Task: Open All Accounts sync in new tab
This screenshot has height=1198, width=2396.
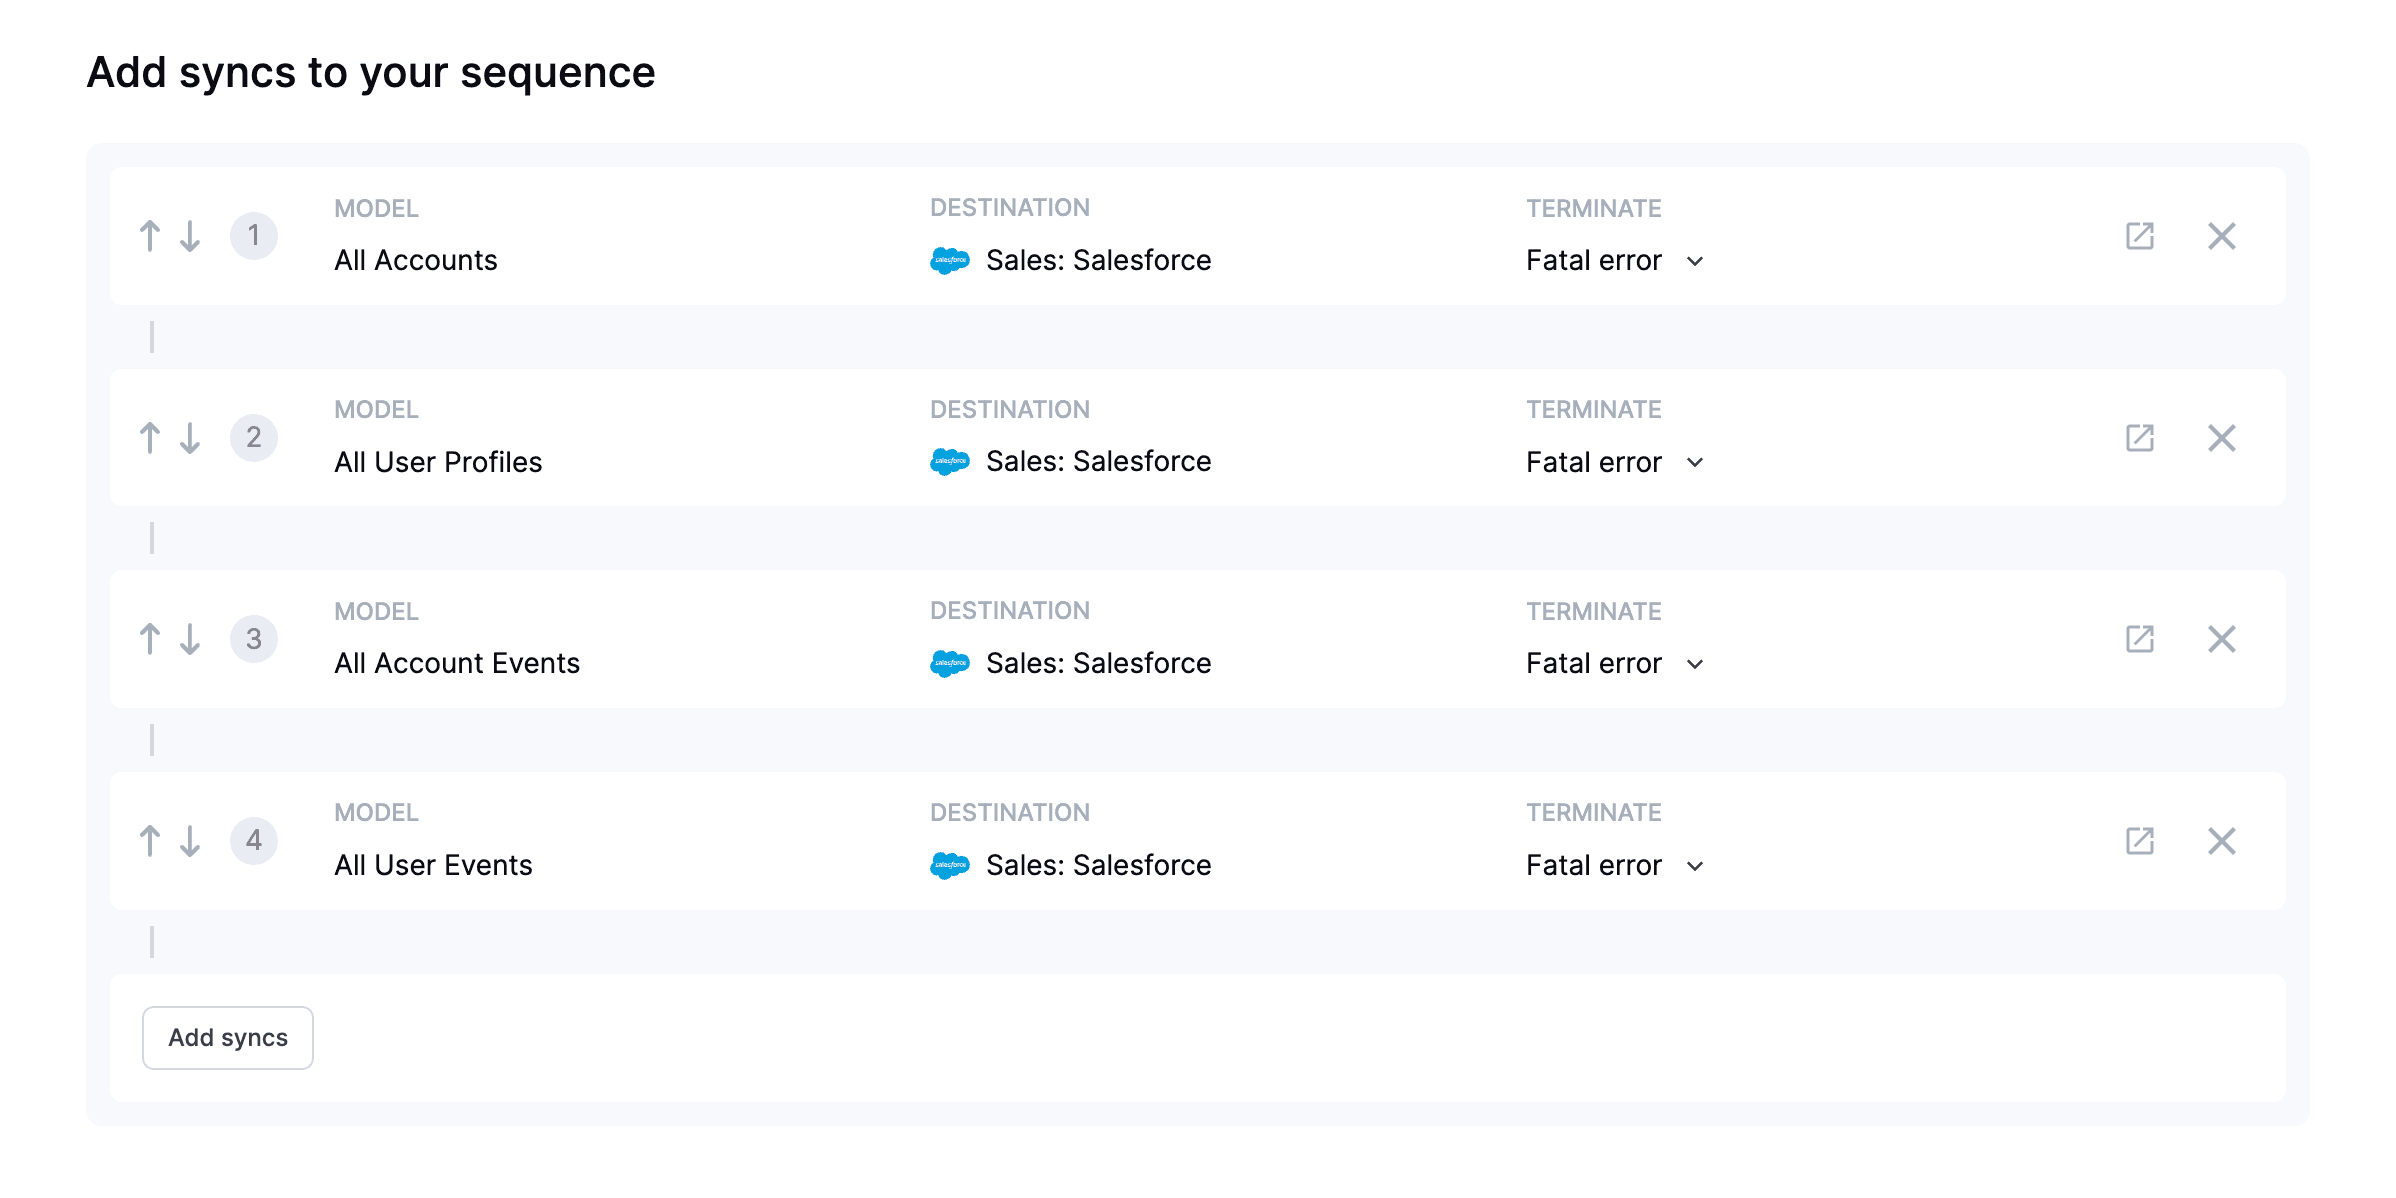Action: (2139, 236)
